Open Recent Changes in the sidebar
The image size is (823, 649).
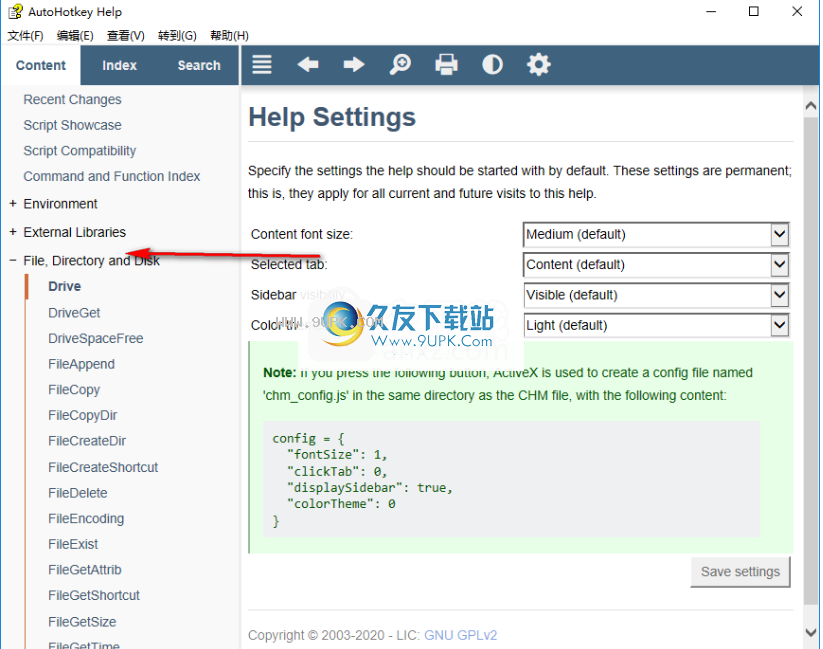[72, 99]
